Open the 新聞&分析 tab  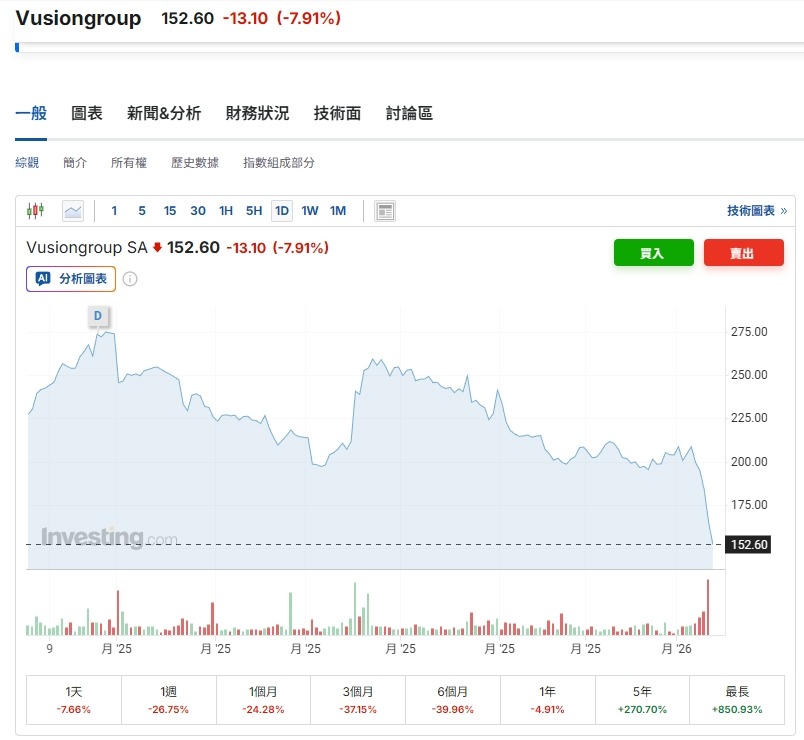coord(164,113)
